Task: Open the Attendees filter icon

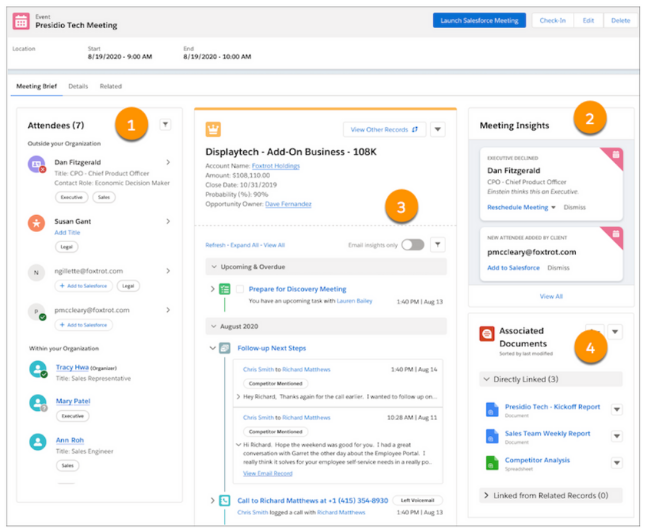Action: tap(165, 124)
